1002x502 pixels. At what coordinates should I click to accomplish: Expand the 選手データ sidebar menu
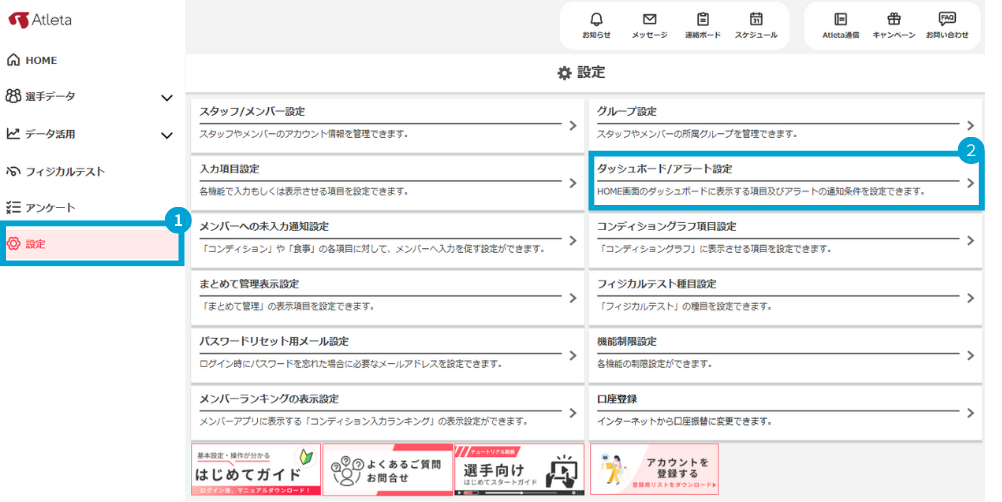click(167, 97)
